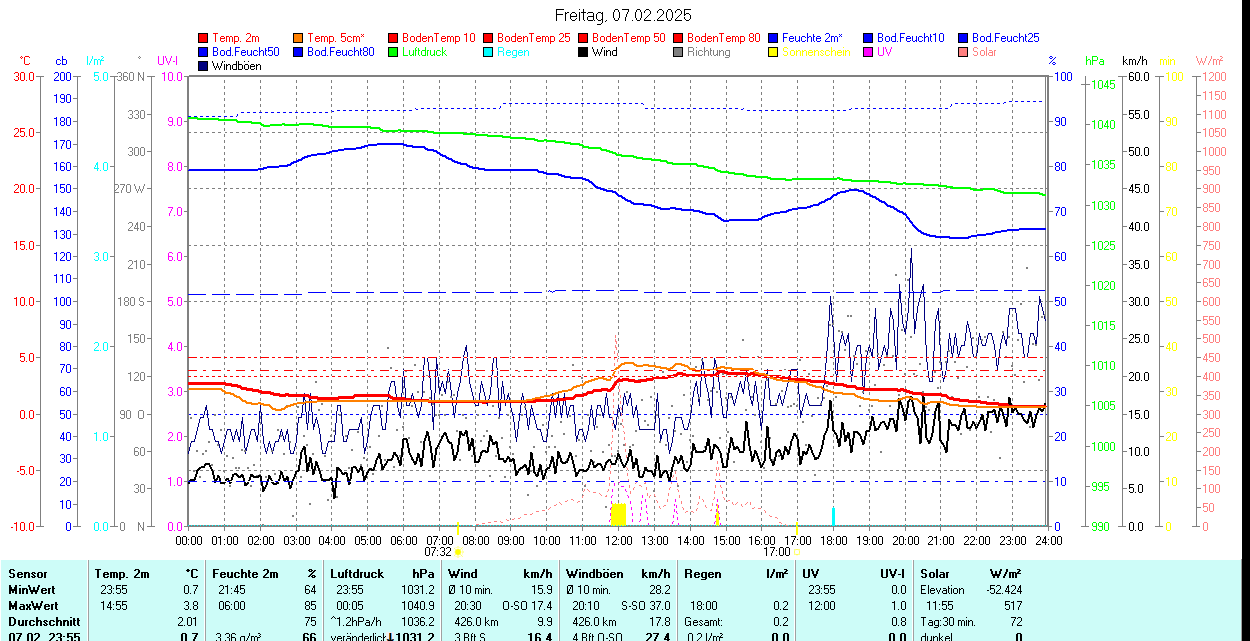This screenshot has height=641, width=1250.
Task: Click the Windböen column header in table
Action: click(594, 574)
